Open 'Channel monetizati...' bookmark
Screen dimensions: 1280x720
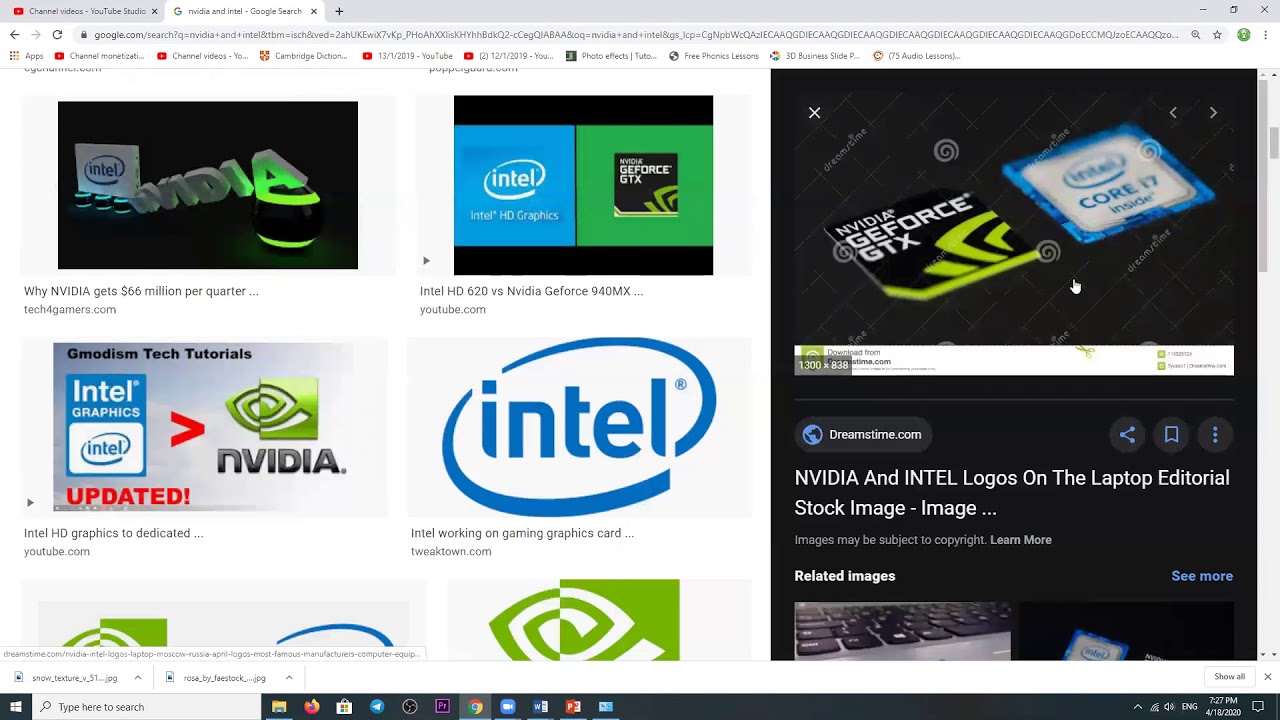coord(99,56)
